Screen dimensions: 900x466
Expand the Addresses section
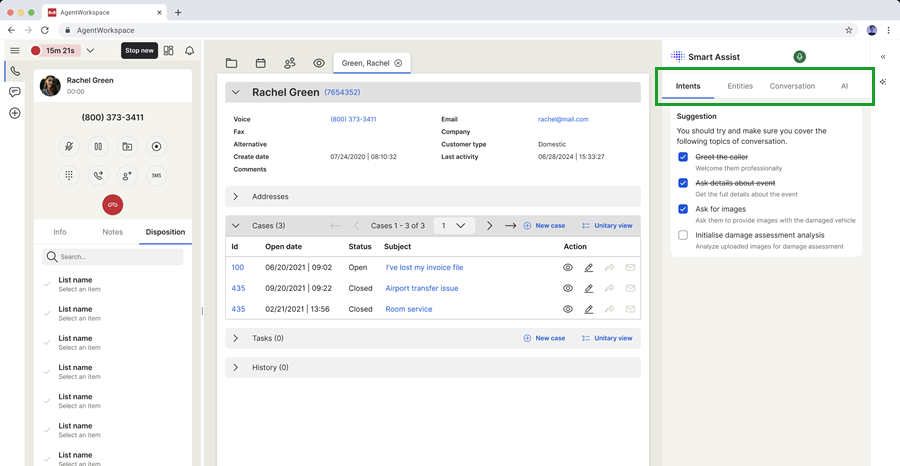(x=236, y=197)
